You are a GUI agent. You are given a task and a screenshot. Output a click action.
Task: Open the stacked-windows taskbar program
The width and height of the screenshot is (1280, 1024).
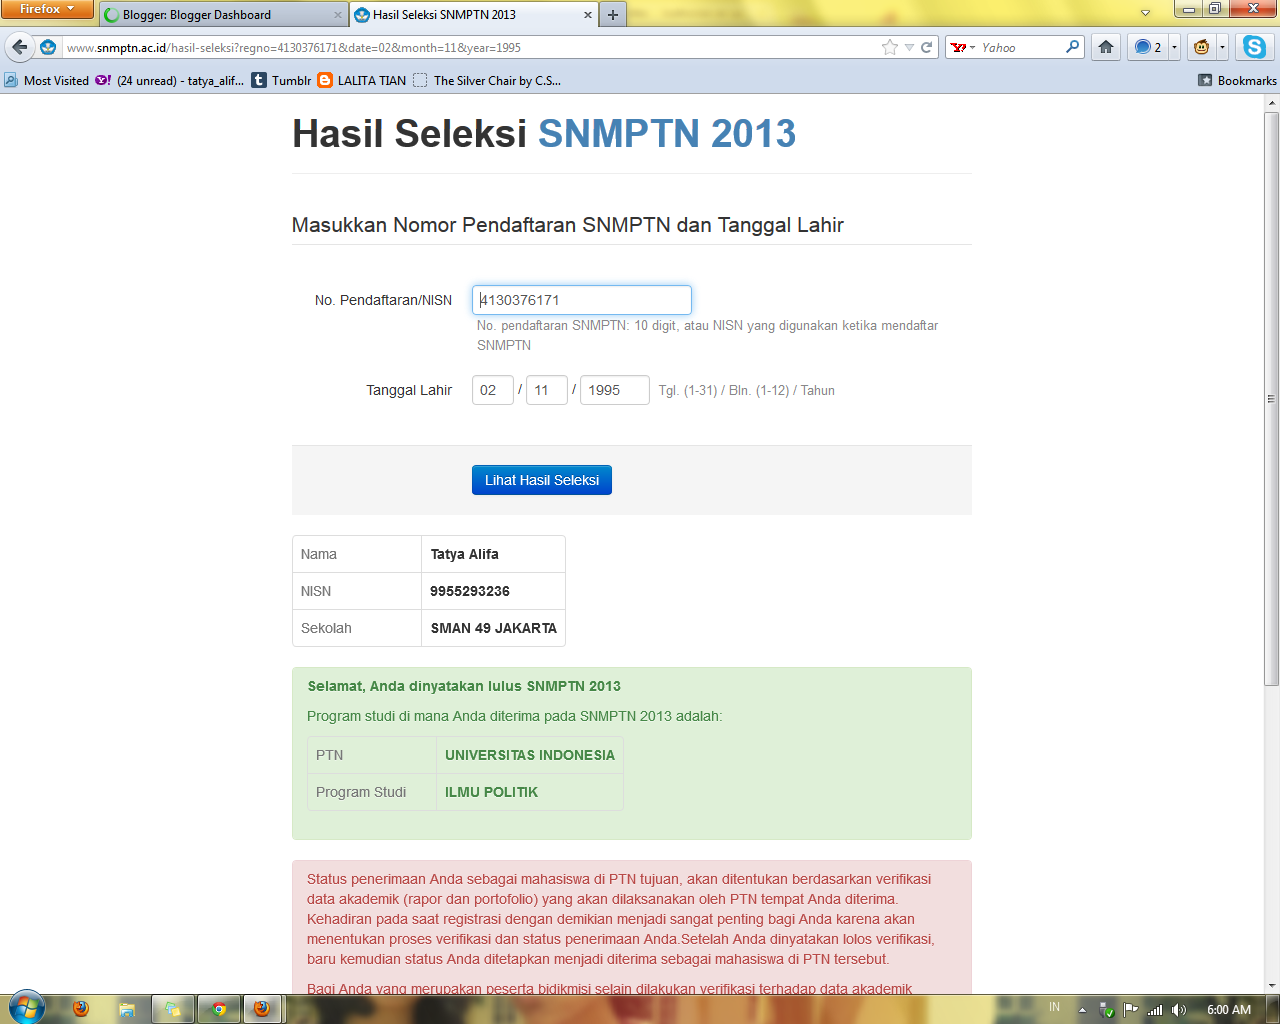[173, 1009]
